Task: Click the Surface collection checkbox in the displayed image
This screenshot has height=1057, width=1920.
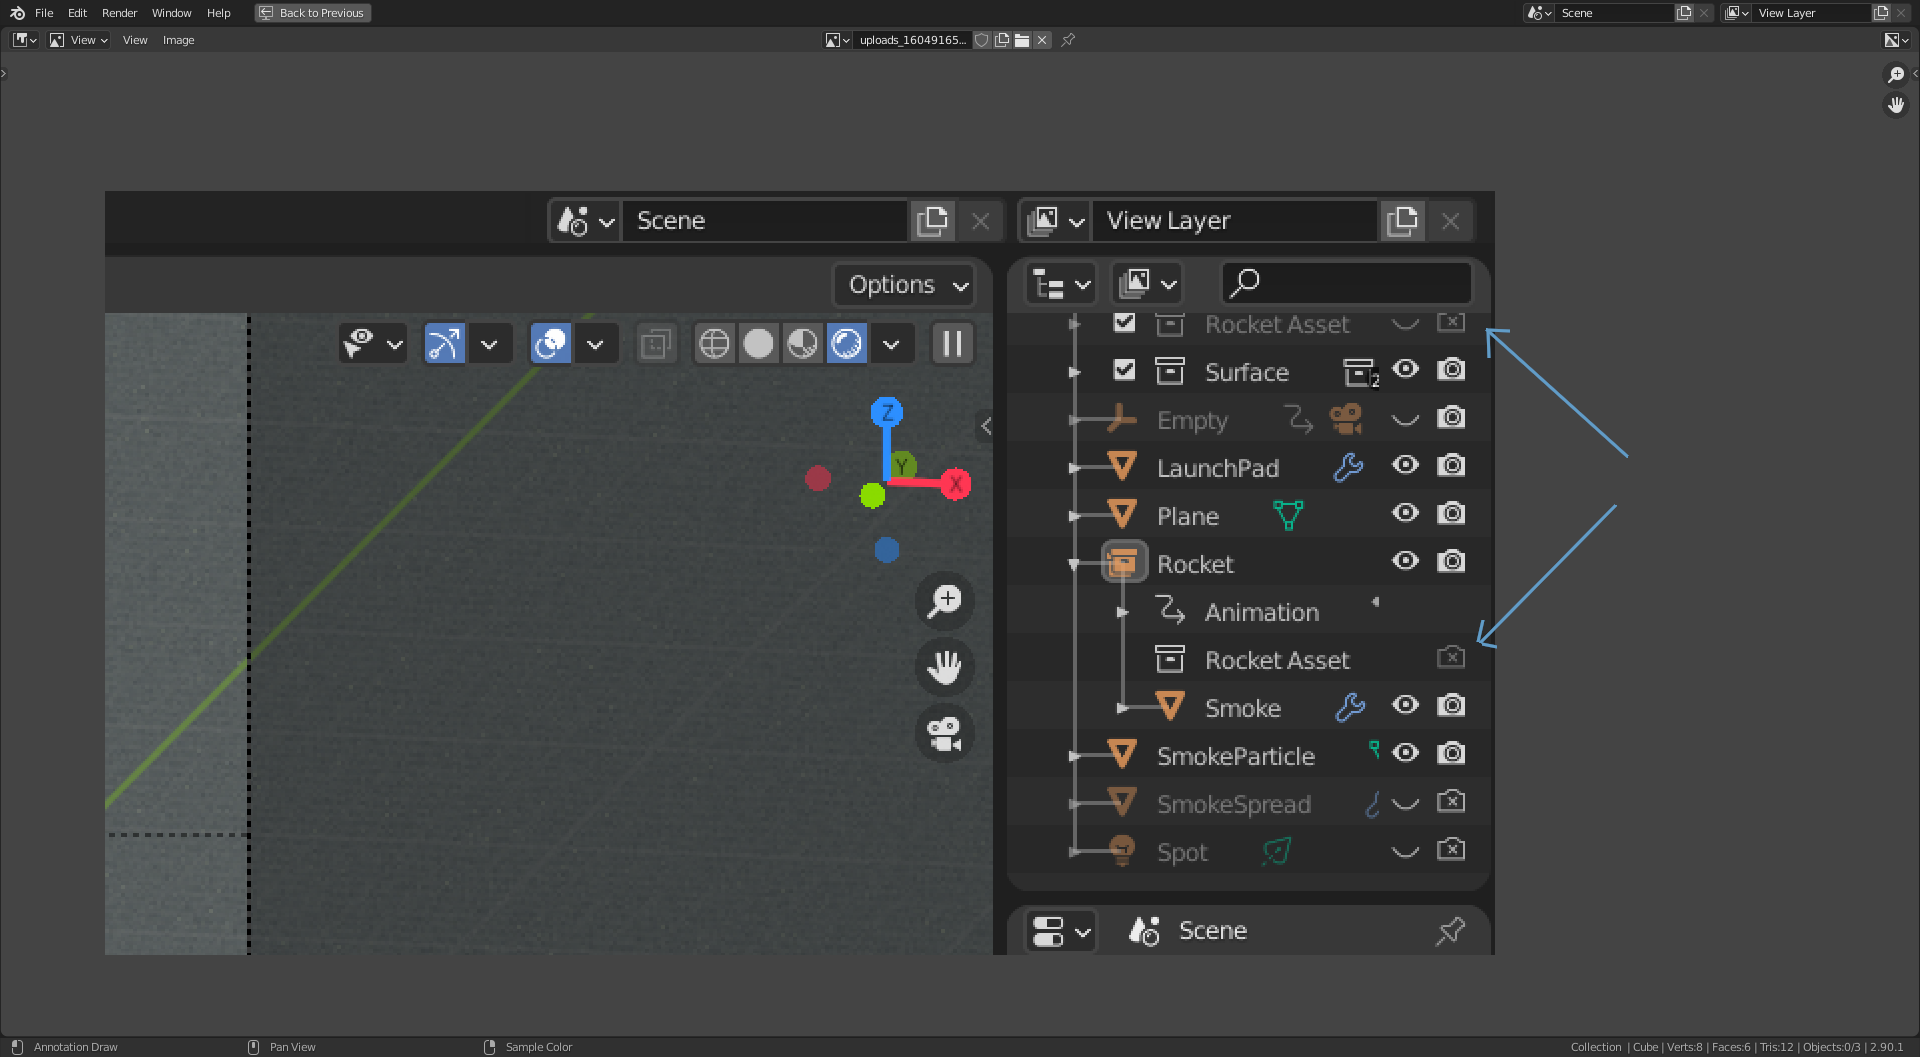Action: 1124,370
